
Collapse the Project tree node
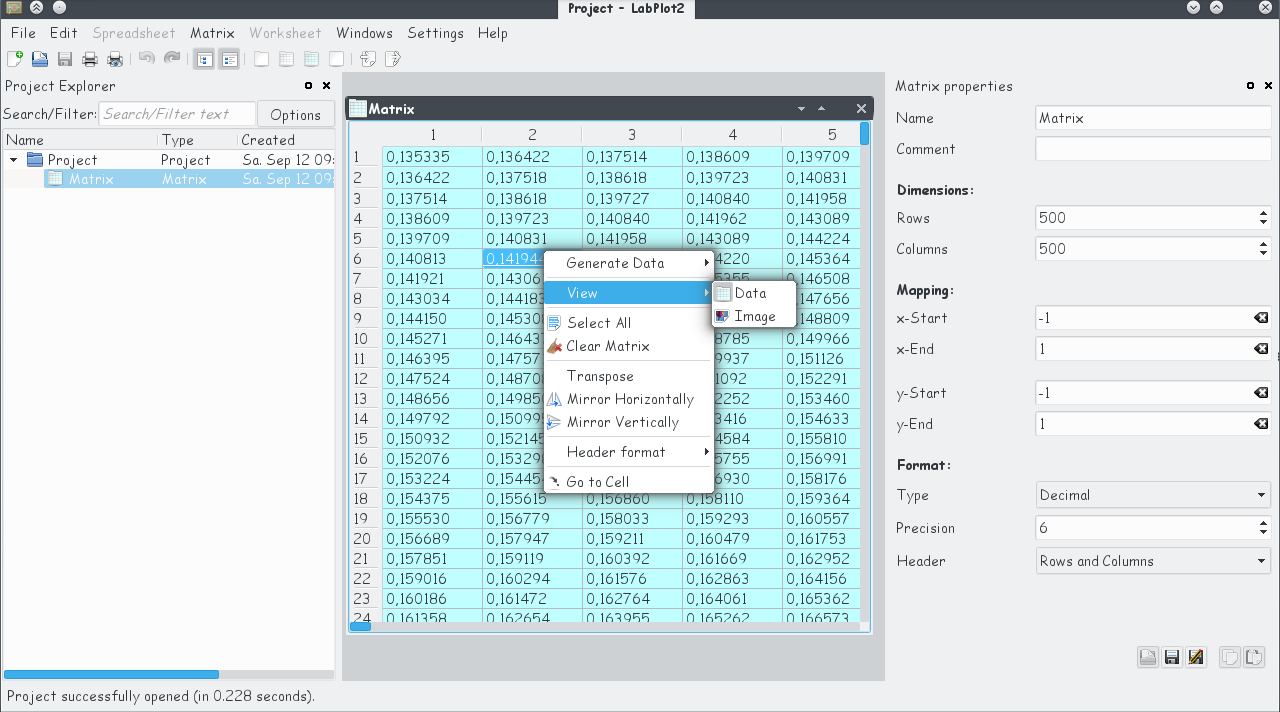[14, 160]
